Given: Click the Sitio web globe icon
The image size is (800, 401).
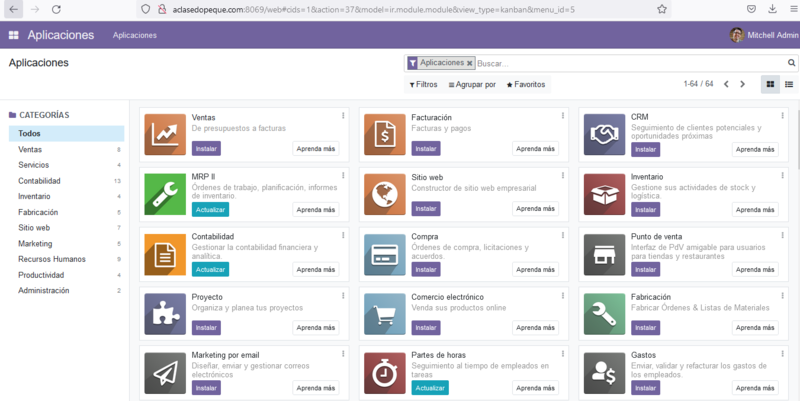Looking at the screenshot, I should (385, 194).
